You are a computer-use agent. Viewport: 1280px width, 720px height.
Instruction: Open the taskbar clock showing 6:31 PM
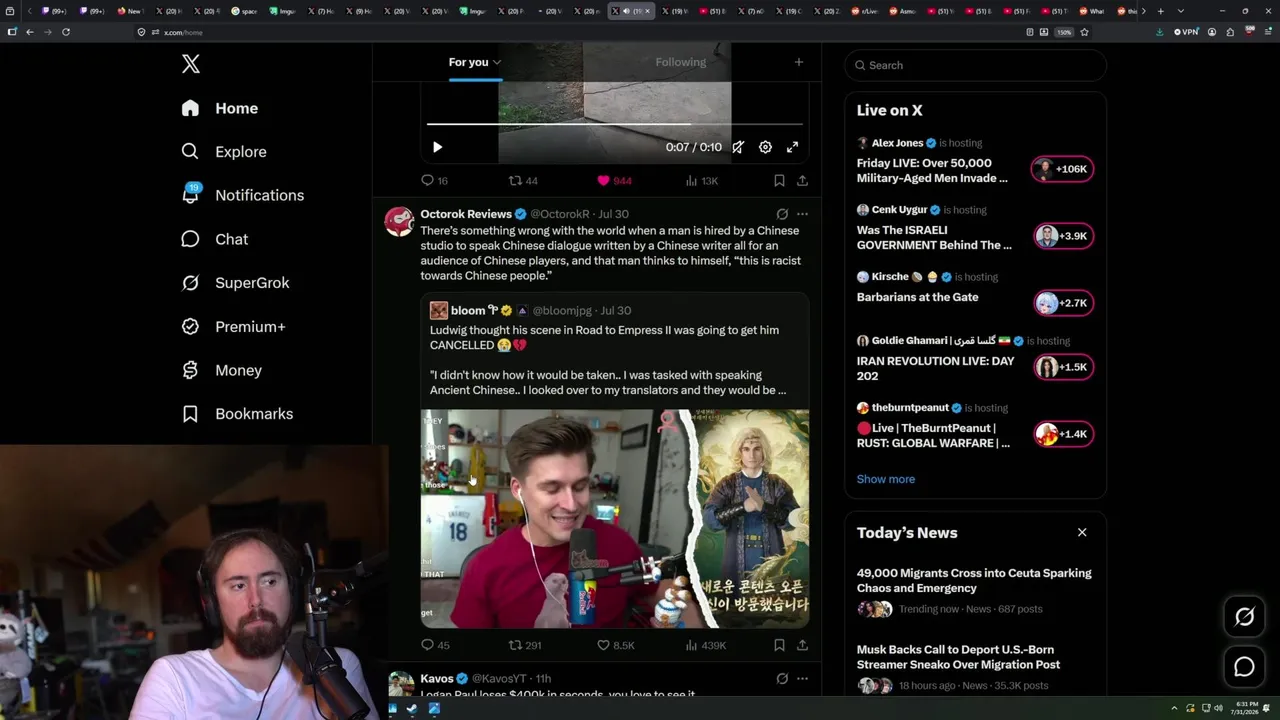pos(1244,709)
